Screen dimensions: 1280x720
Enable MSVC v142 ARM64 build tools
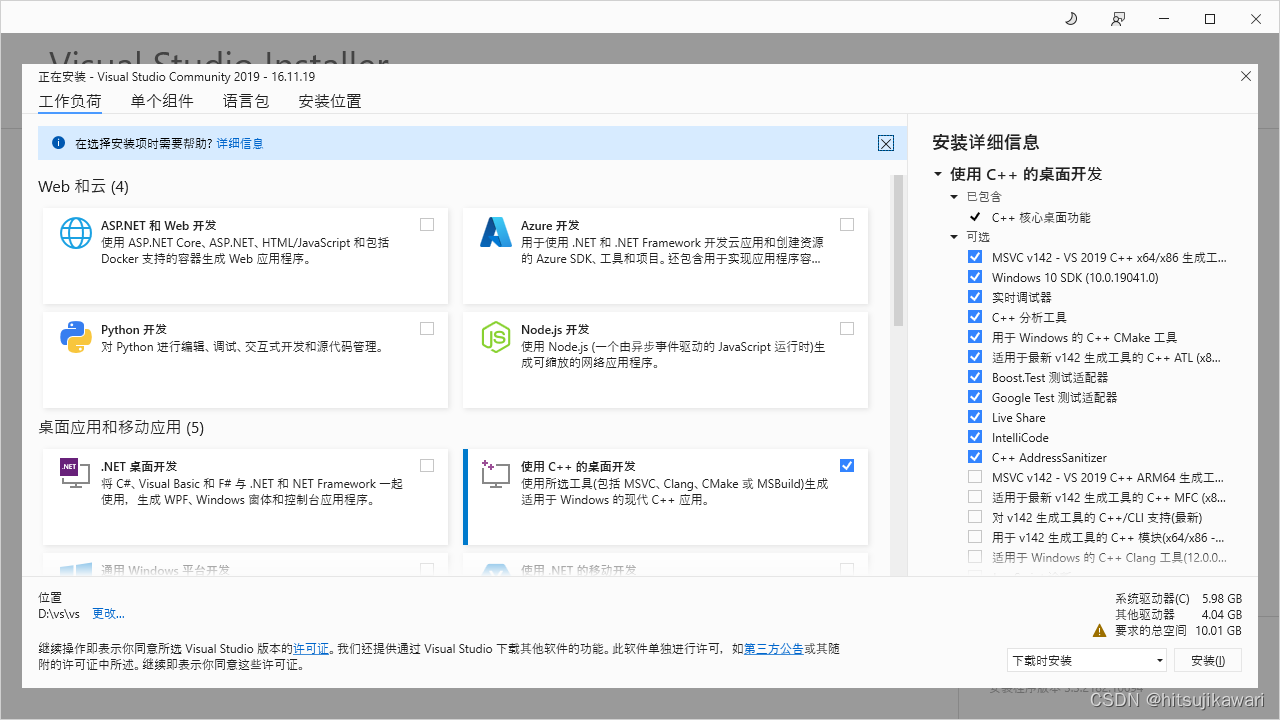click(975, 477)
